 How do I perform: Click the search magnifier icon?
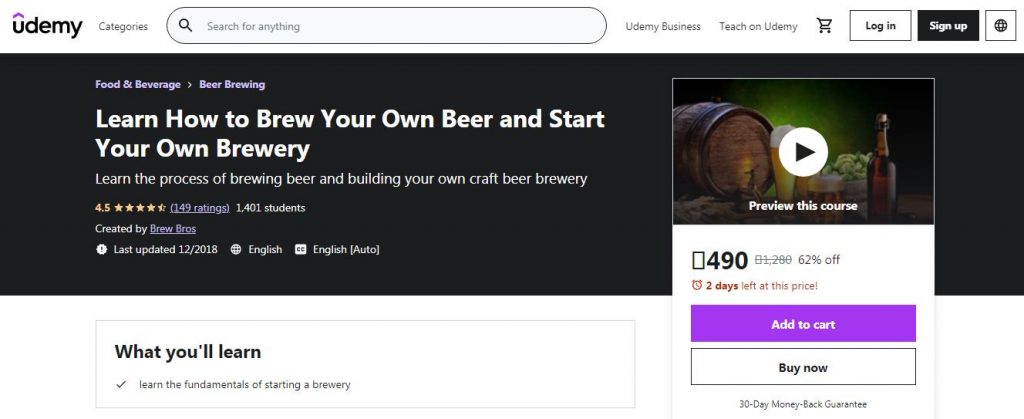pyautogui.click(x=186, y=26)
